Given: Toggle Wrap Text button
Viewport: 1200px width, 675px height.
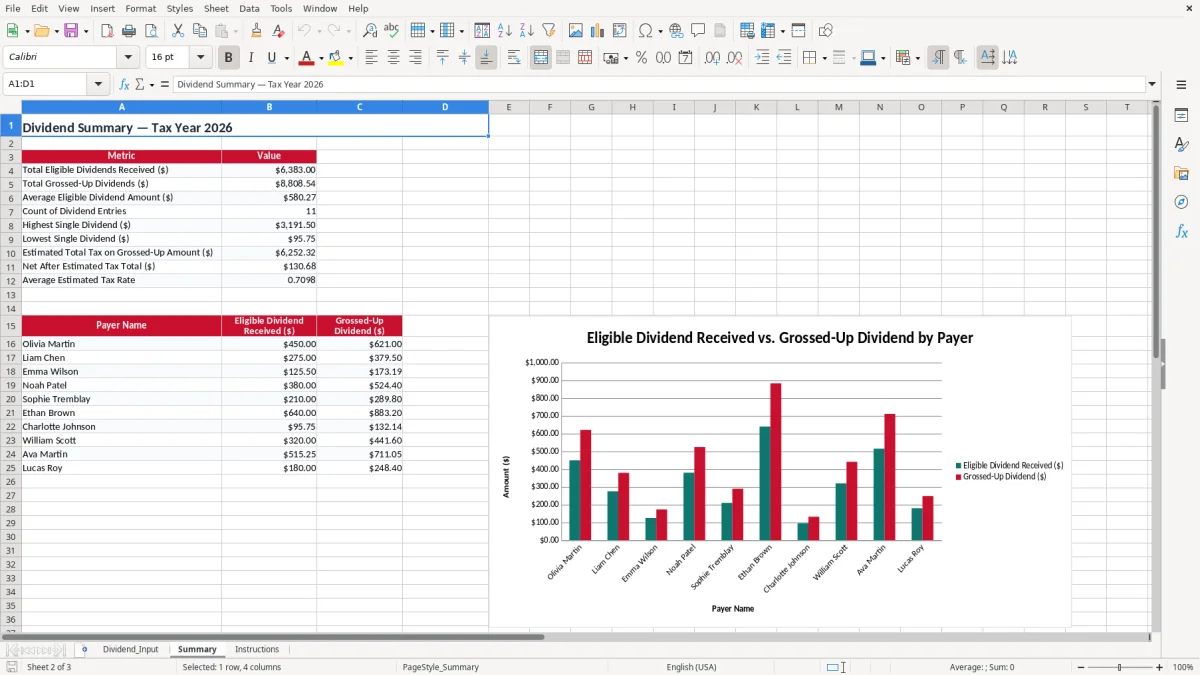Looking at the screenshot, I should [x=514, y=58].
